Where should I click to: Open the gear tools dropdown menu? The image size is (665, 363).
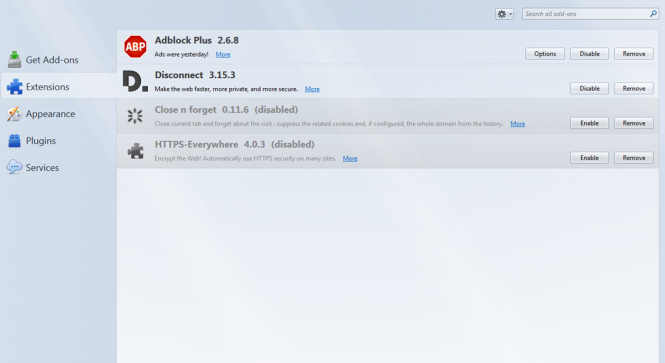click(504, 14)
